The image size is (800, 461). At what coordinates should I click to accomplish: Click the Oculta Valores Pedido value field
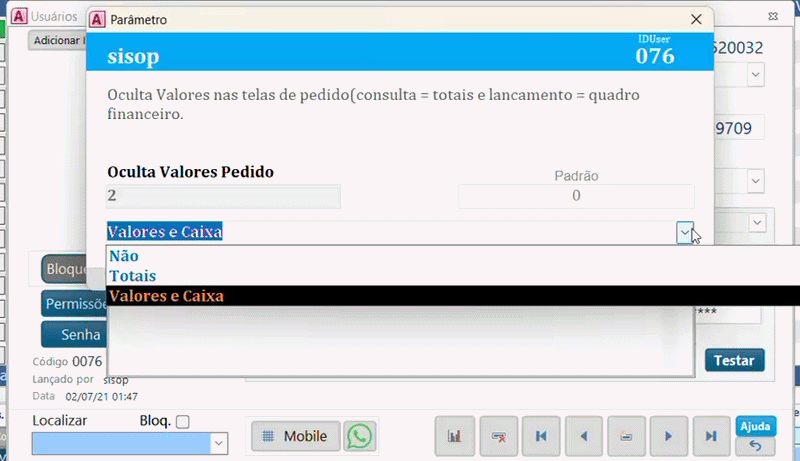click(223, 196)
